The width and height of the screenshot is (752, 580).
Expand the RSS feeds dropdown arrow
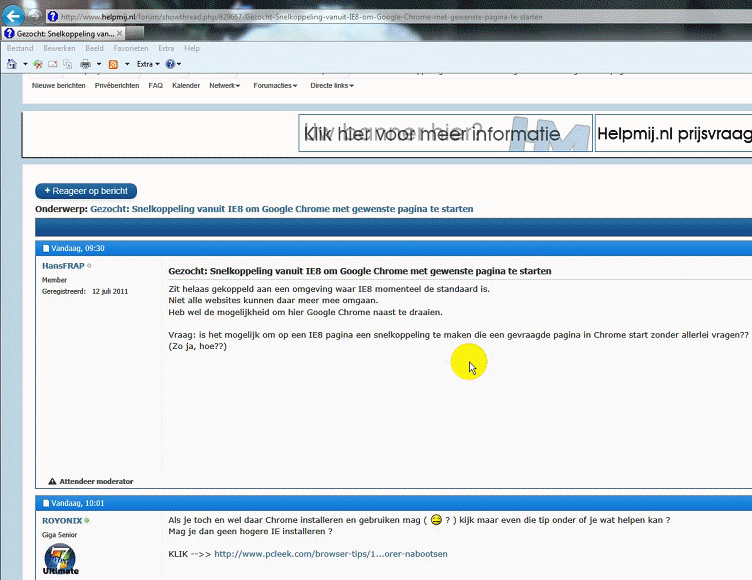click(x=127, y=64)
